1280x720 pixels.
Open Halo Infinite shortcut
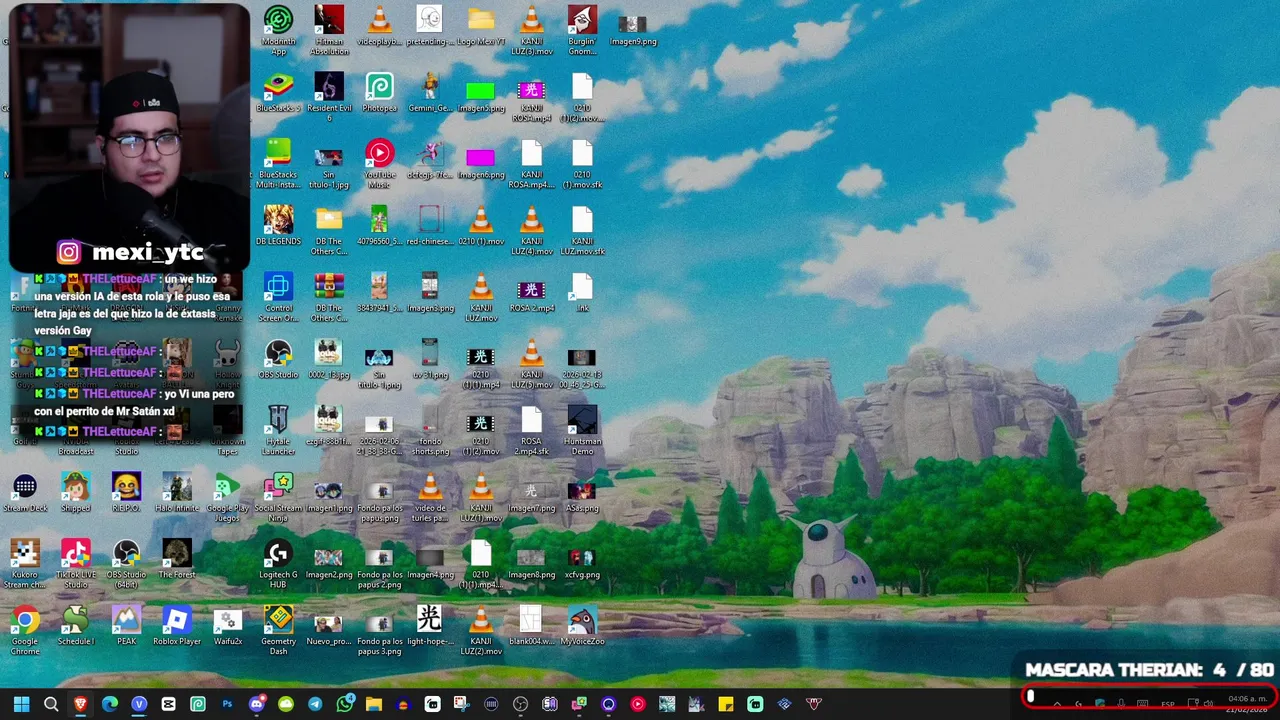[x=177, y=493]
